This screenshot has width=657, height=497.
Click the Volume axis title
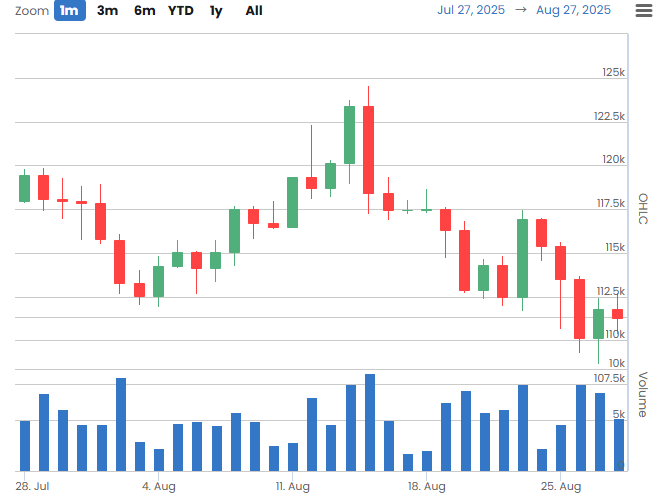(x=643, y=394)
